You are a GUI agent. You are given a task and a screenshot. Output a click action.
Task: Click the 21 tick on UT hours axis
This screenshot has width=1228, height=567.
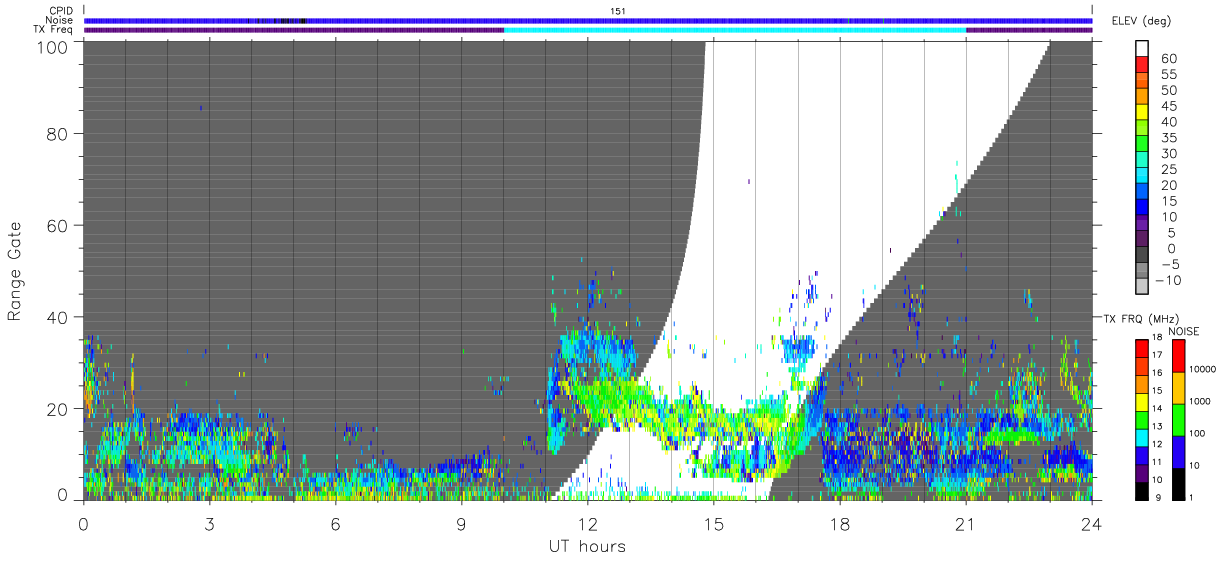tap(966, 523)
